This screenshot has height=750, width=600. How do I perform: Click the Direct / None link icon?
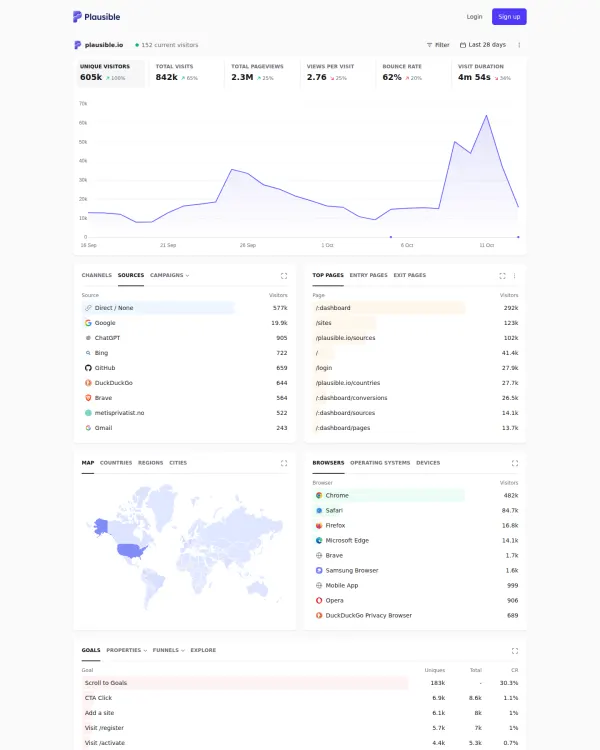88,308
